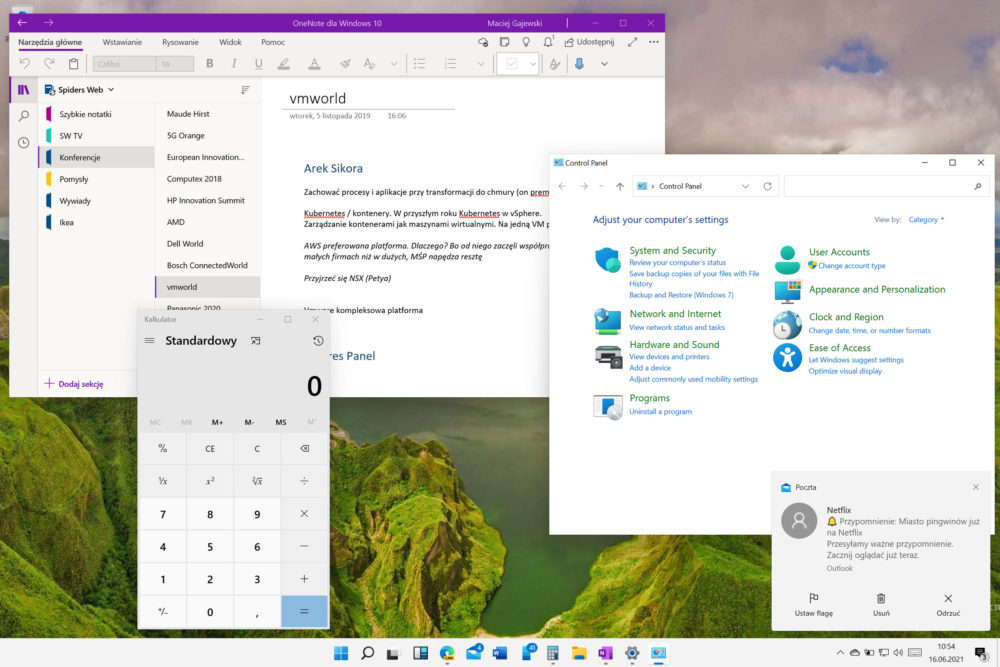Enter full screen mode with expand arrows
Screen dimensions: 1000x667
click(x=633, y=42)
